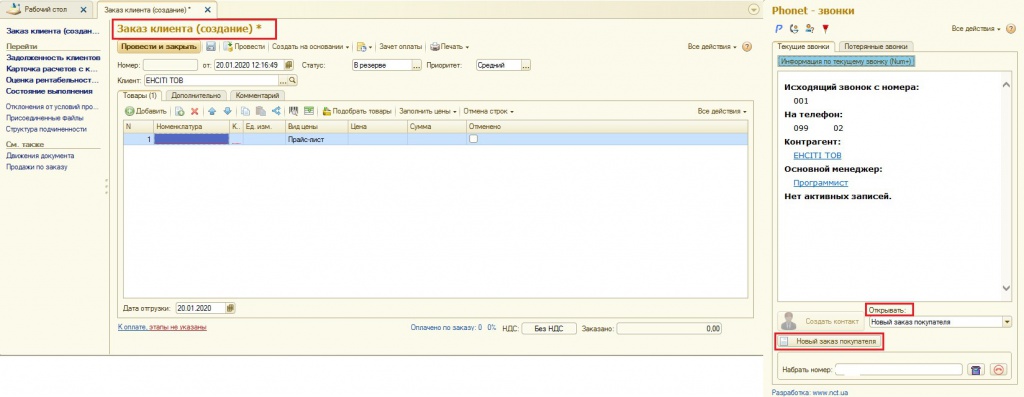Open Программист manager link
This screenshot has height=397, width=1024.
point(820,183)
